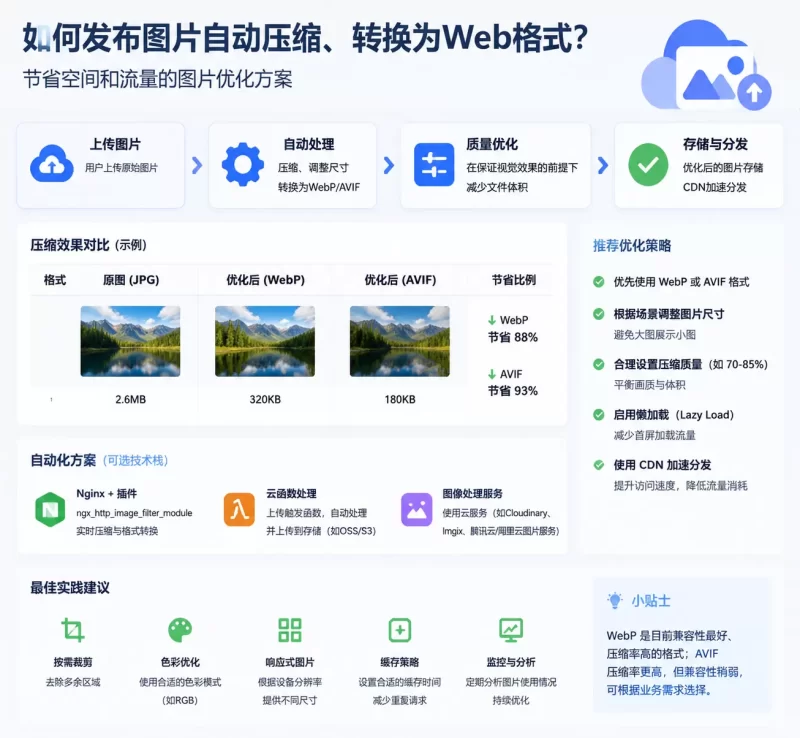Click the 可选技术栈 blue label
The image size is (800, 738).
pyautogui.click(x=135, y=461)
